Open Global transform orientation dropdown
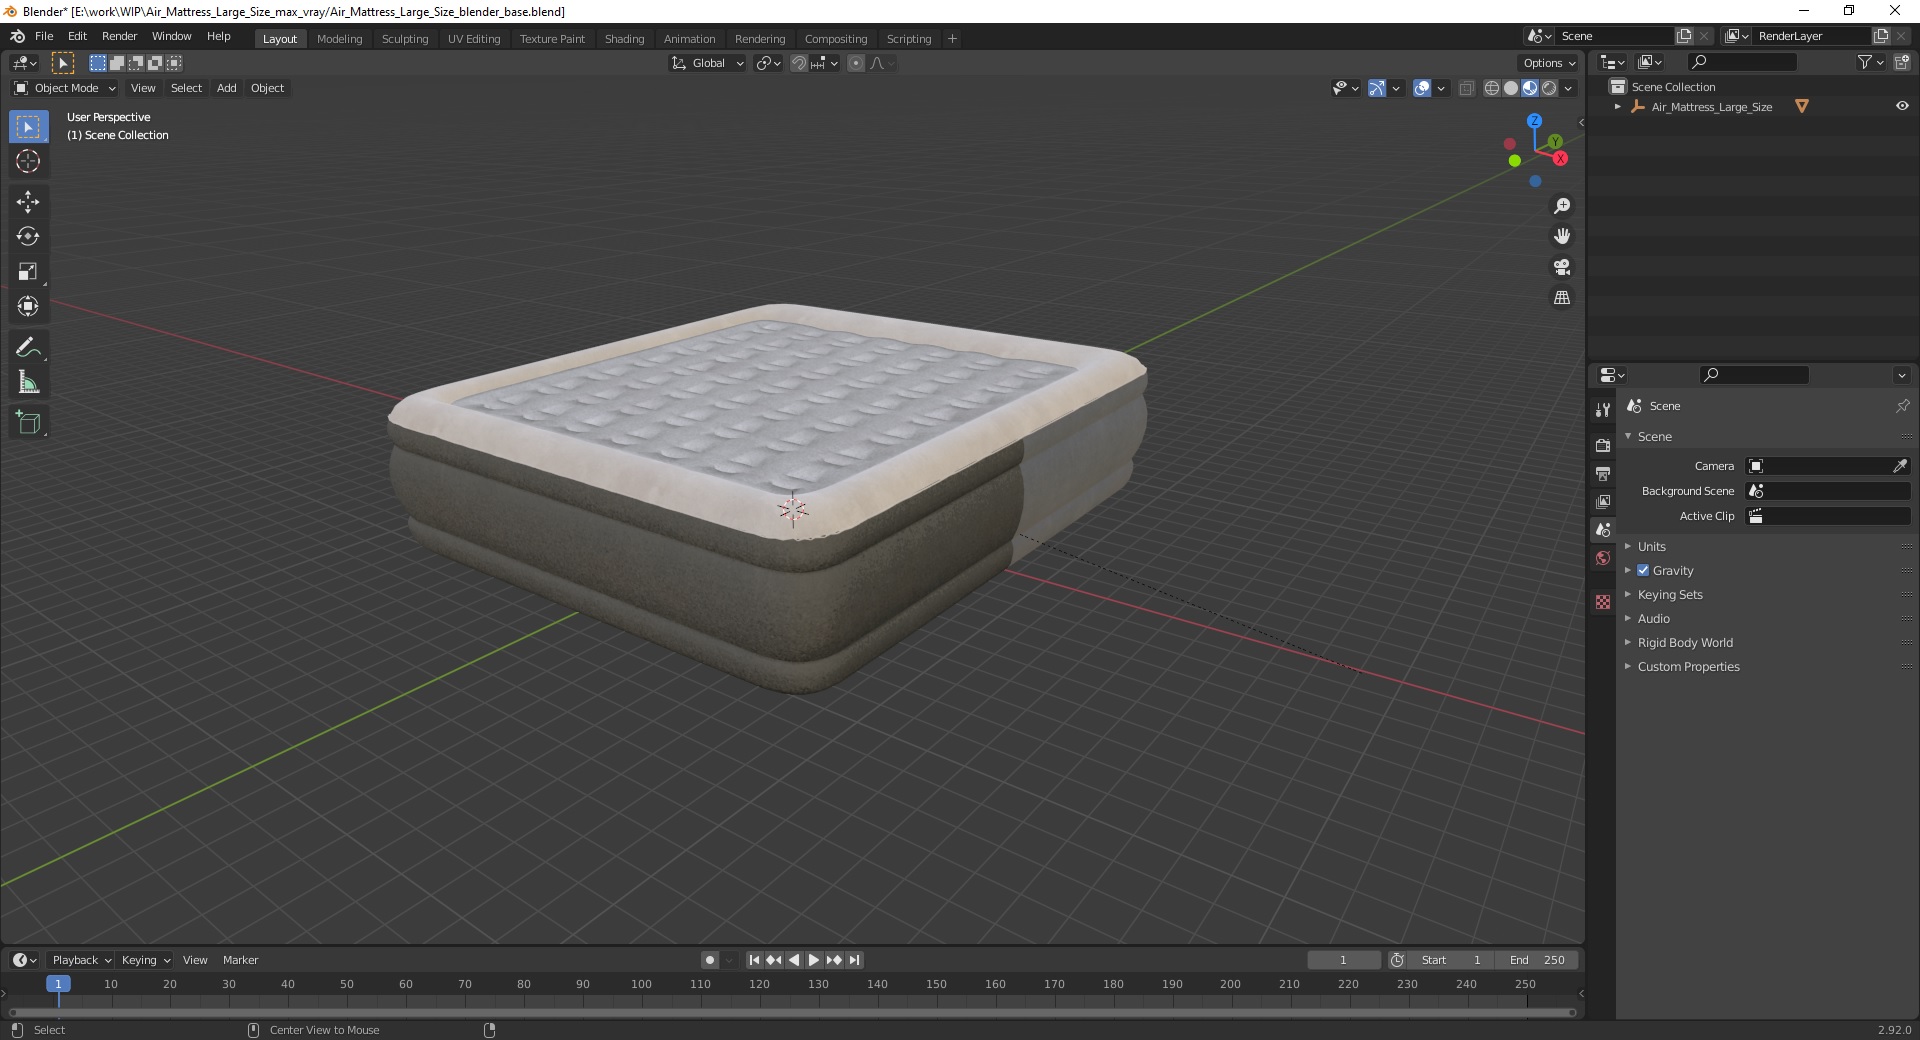The width and height of the screenshot is (1920, 1040). pos(708,63)
